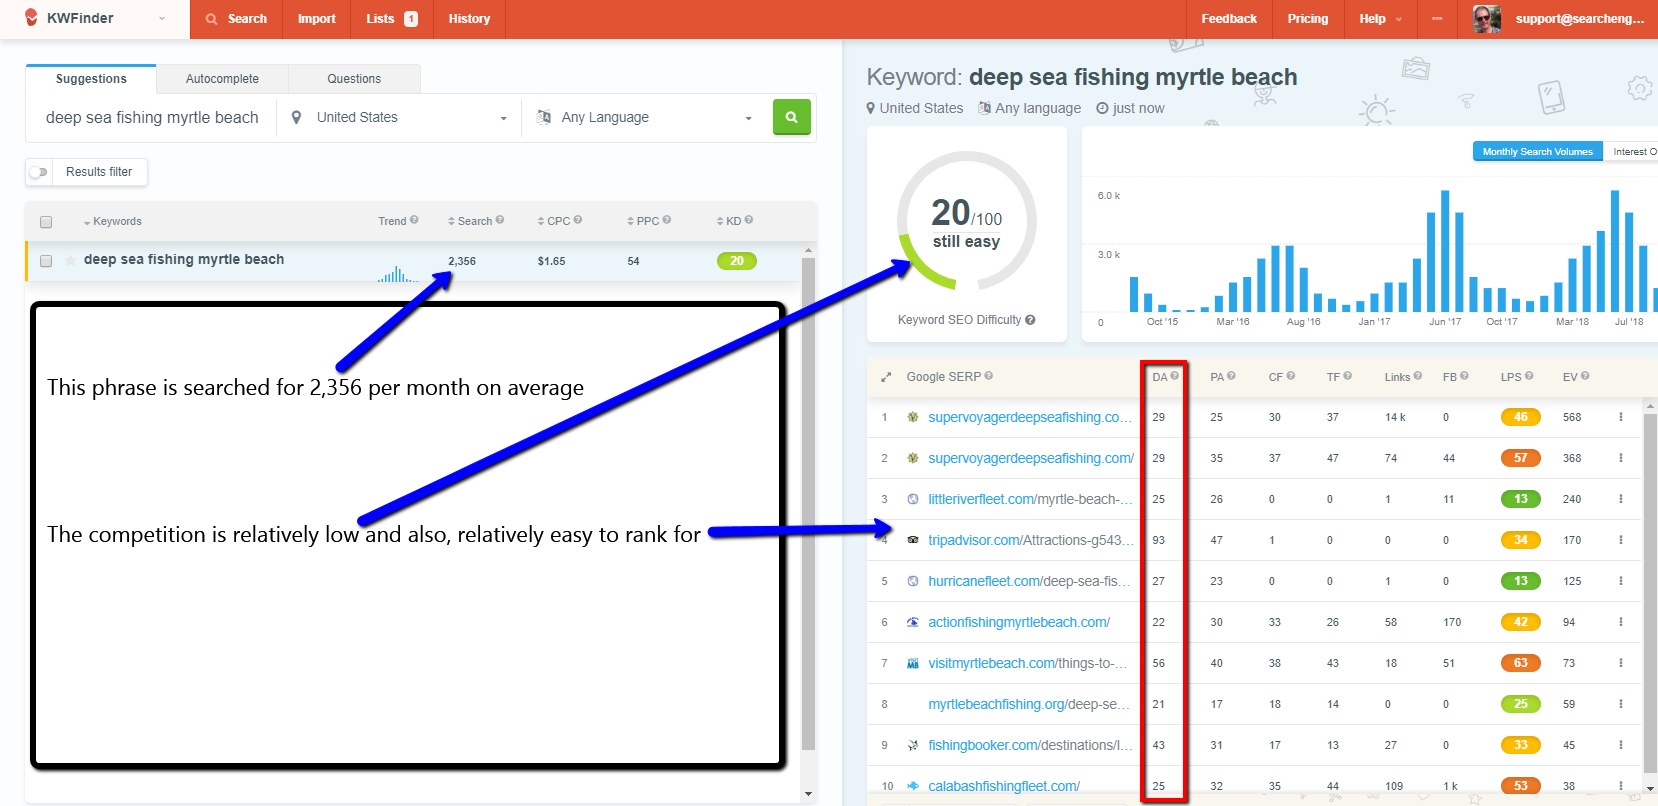Click the FB column help icon
The width and height of the screenshot is (1658, 806).
tap(1464, 376)
